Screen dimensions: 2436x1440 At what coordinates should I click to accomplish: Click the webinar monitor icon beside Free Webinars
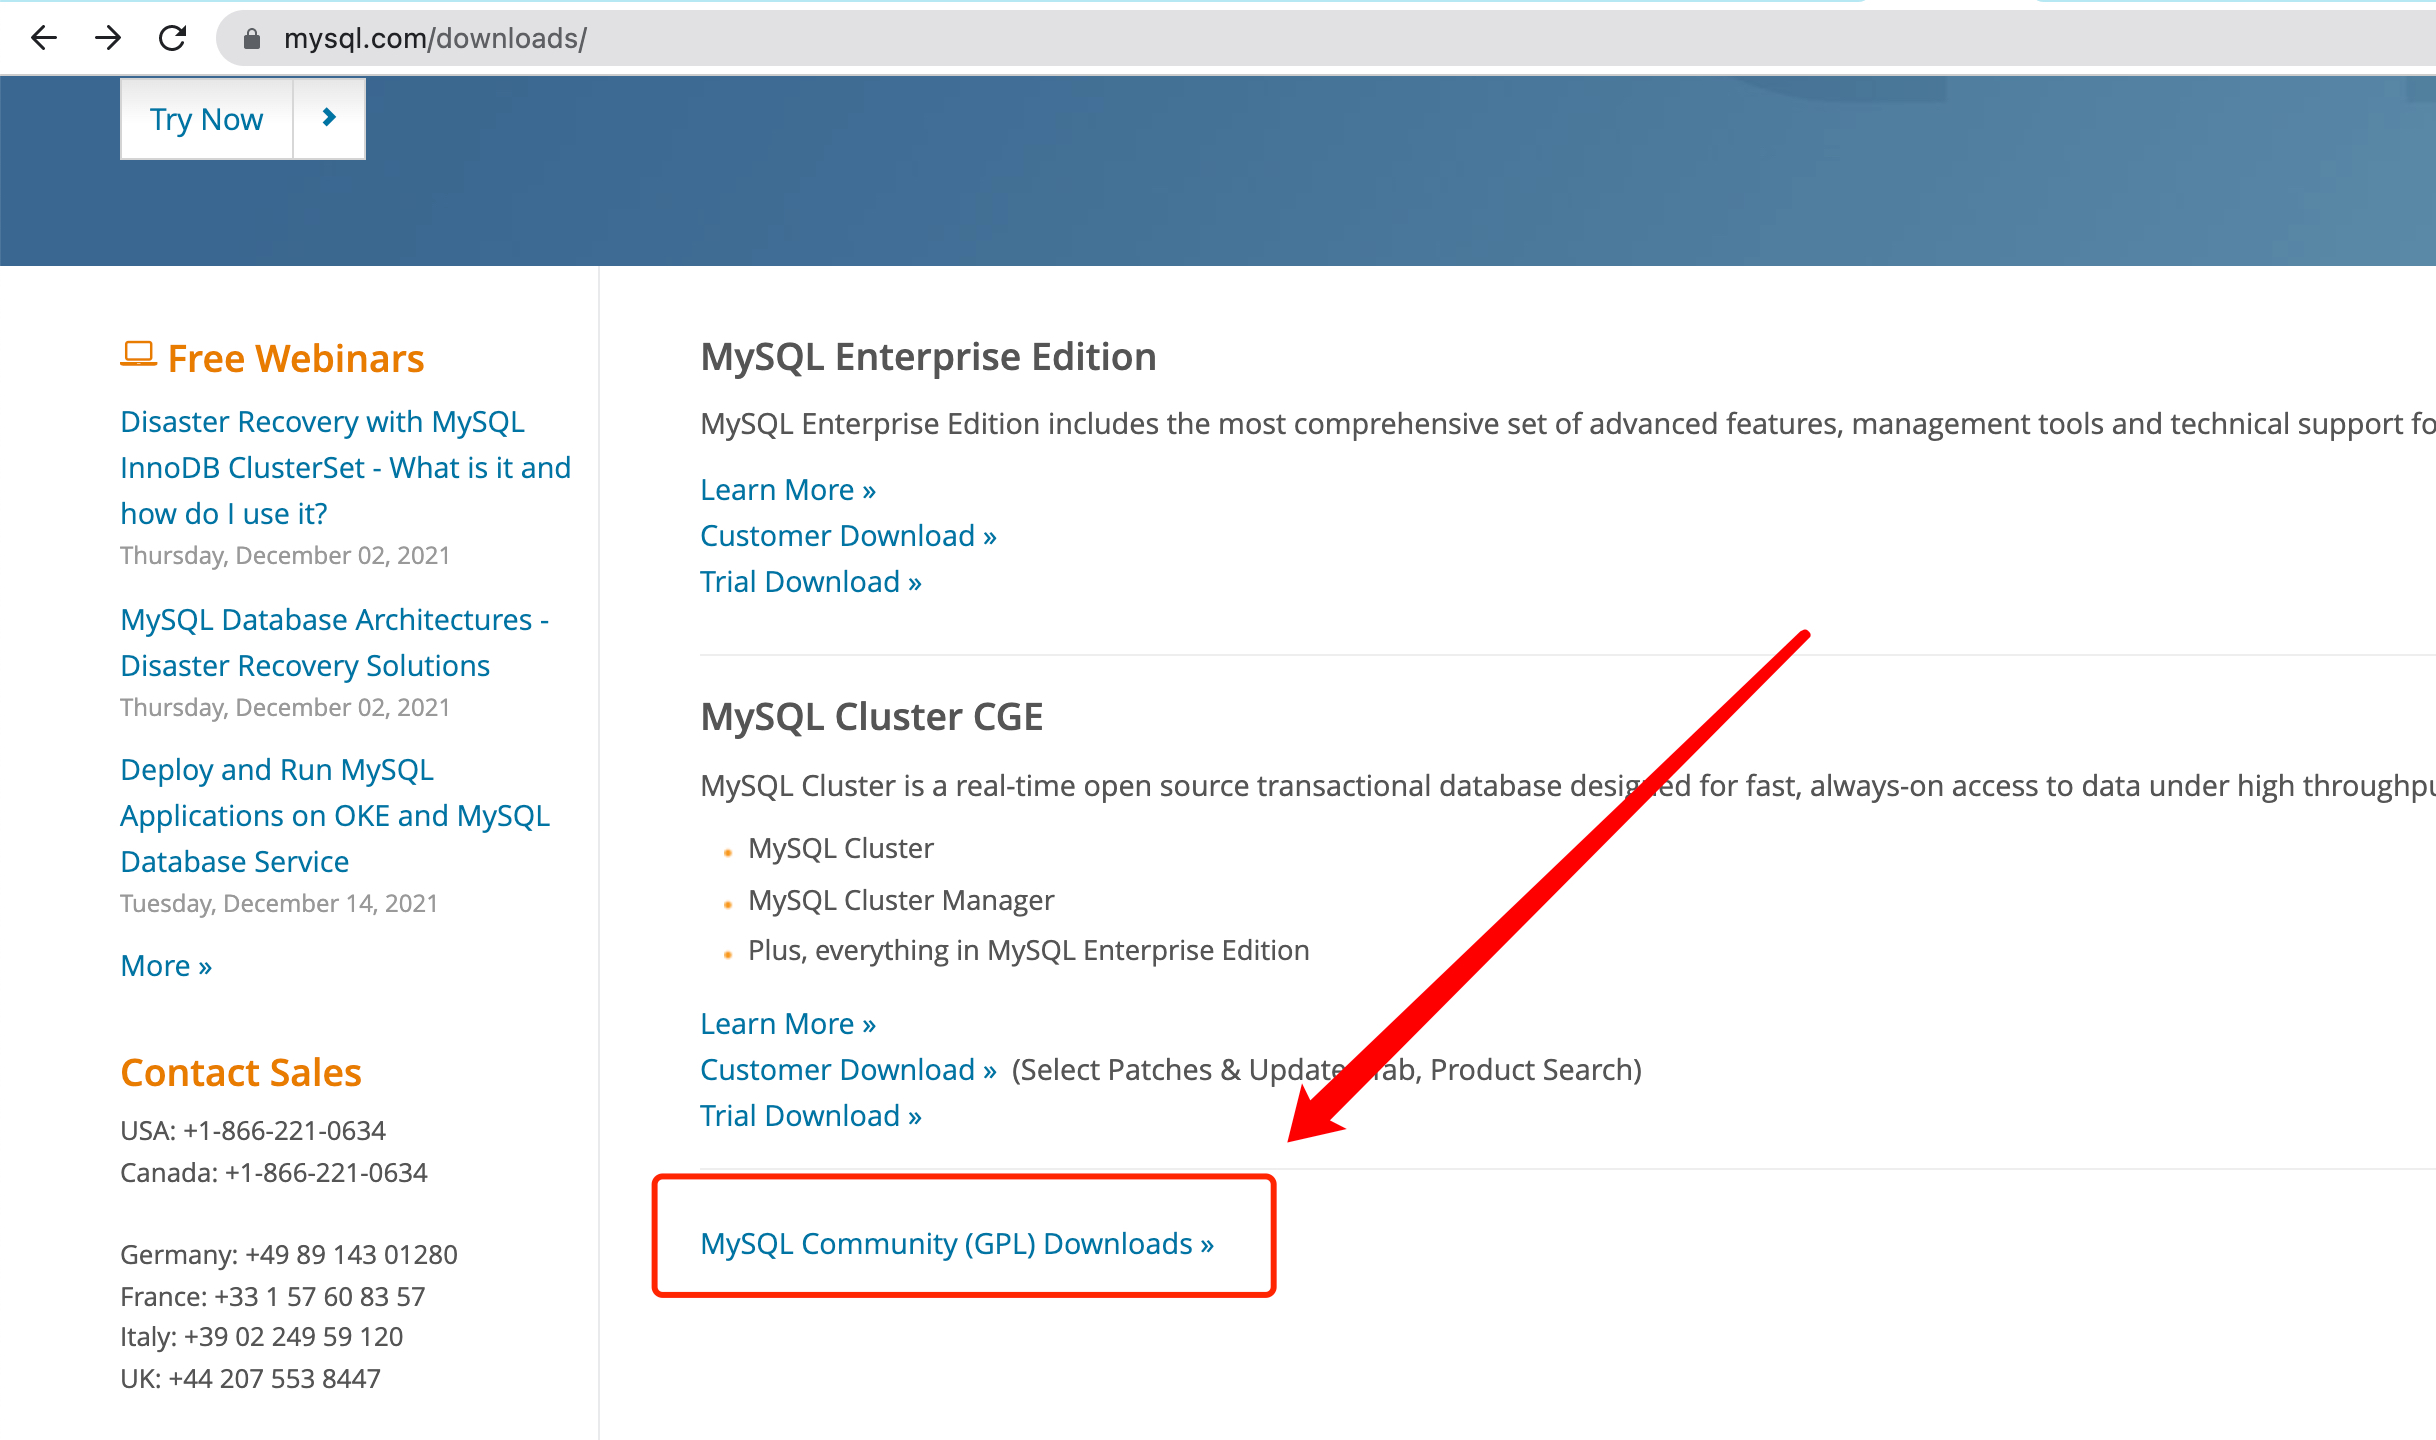137,354
